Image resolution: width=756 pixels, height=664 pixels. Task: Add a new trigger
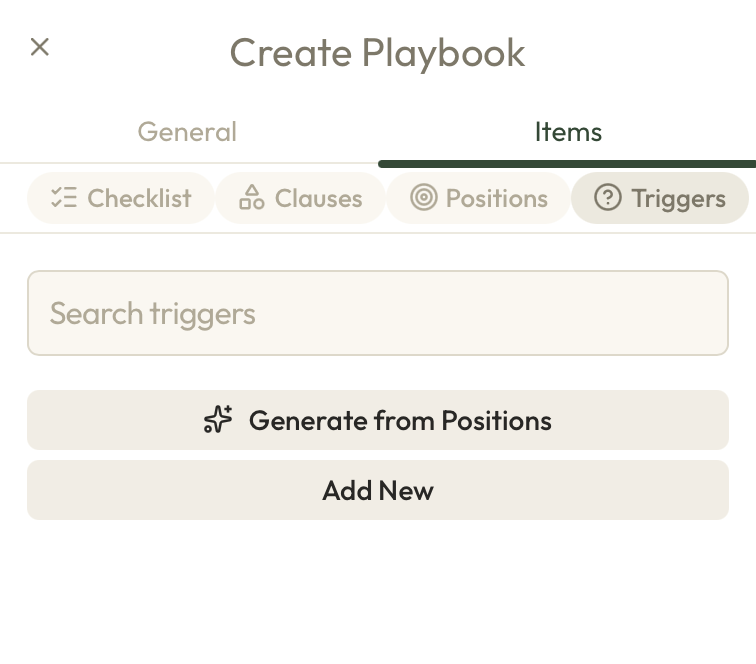(x=378, y=490)
